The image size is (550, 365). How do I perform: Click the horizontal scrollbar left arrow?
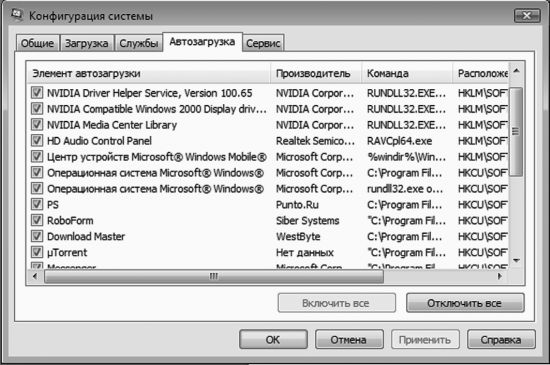pos(35,276)
